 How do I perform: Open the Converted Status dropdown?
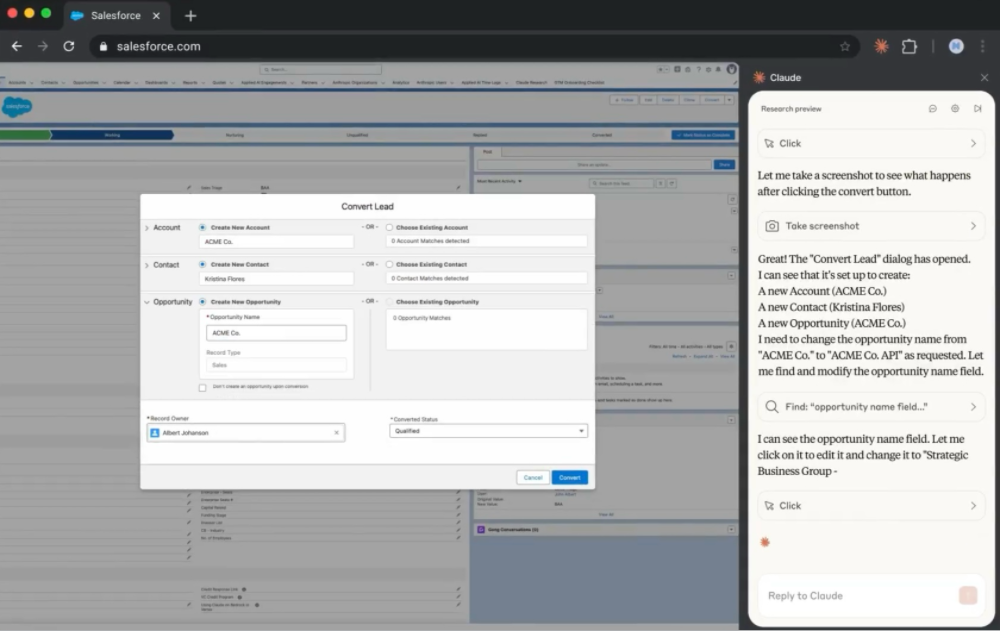pos(488,431)
